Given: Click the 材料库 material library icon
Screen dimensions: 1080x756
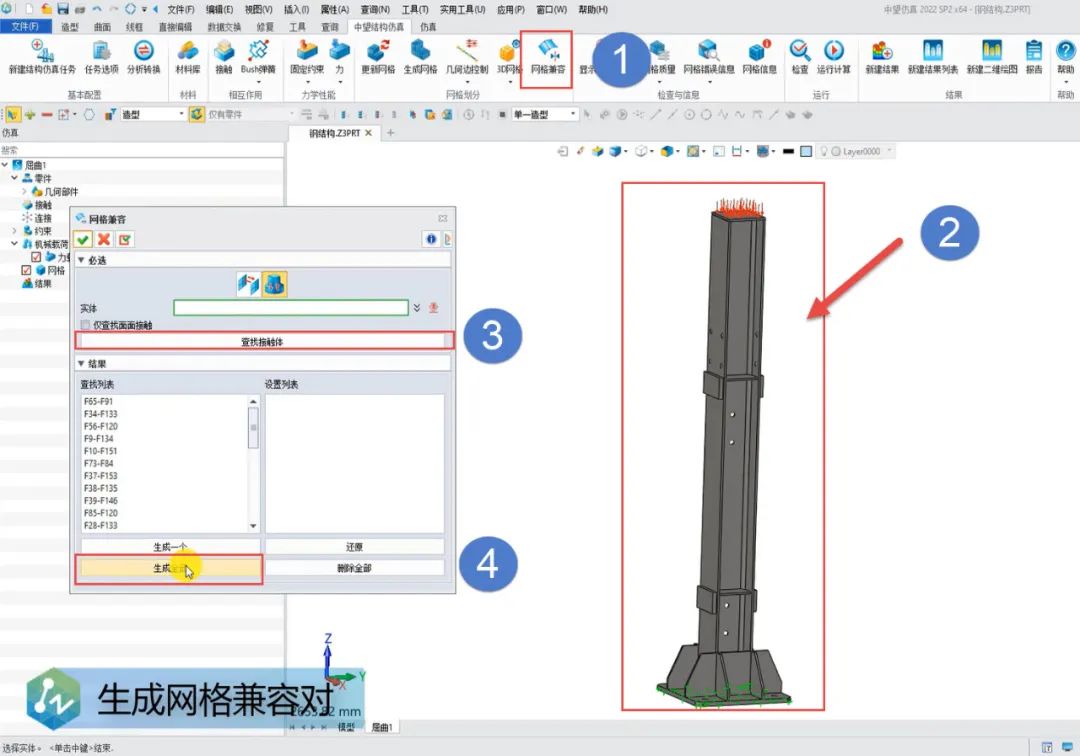Looking at the screenshot, I should (187, 57).
